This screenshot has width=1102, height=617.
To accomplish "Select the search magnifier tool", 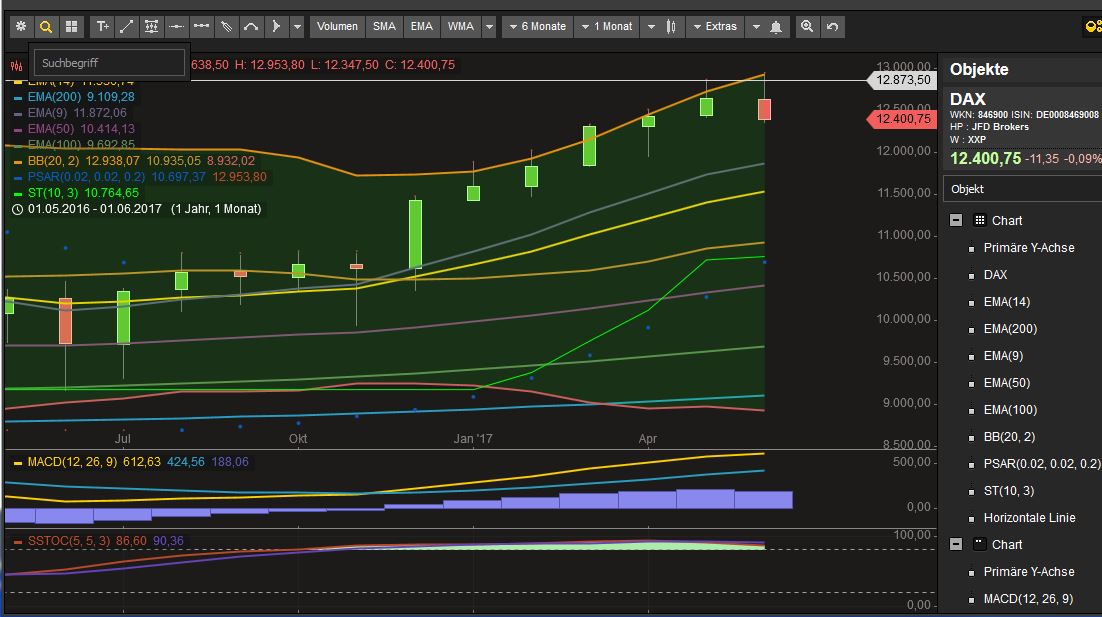I will (x=45, y=27).
